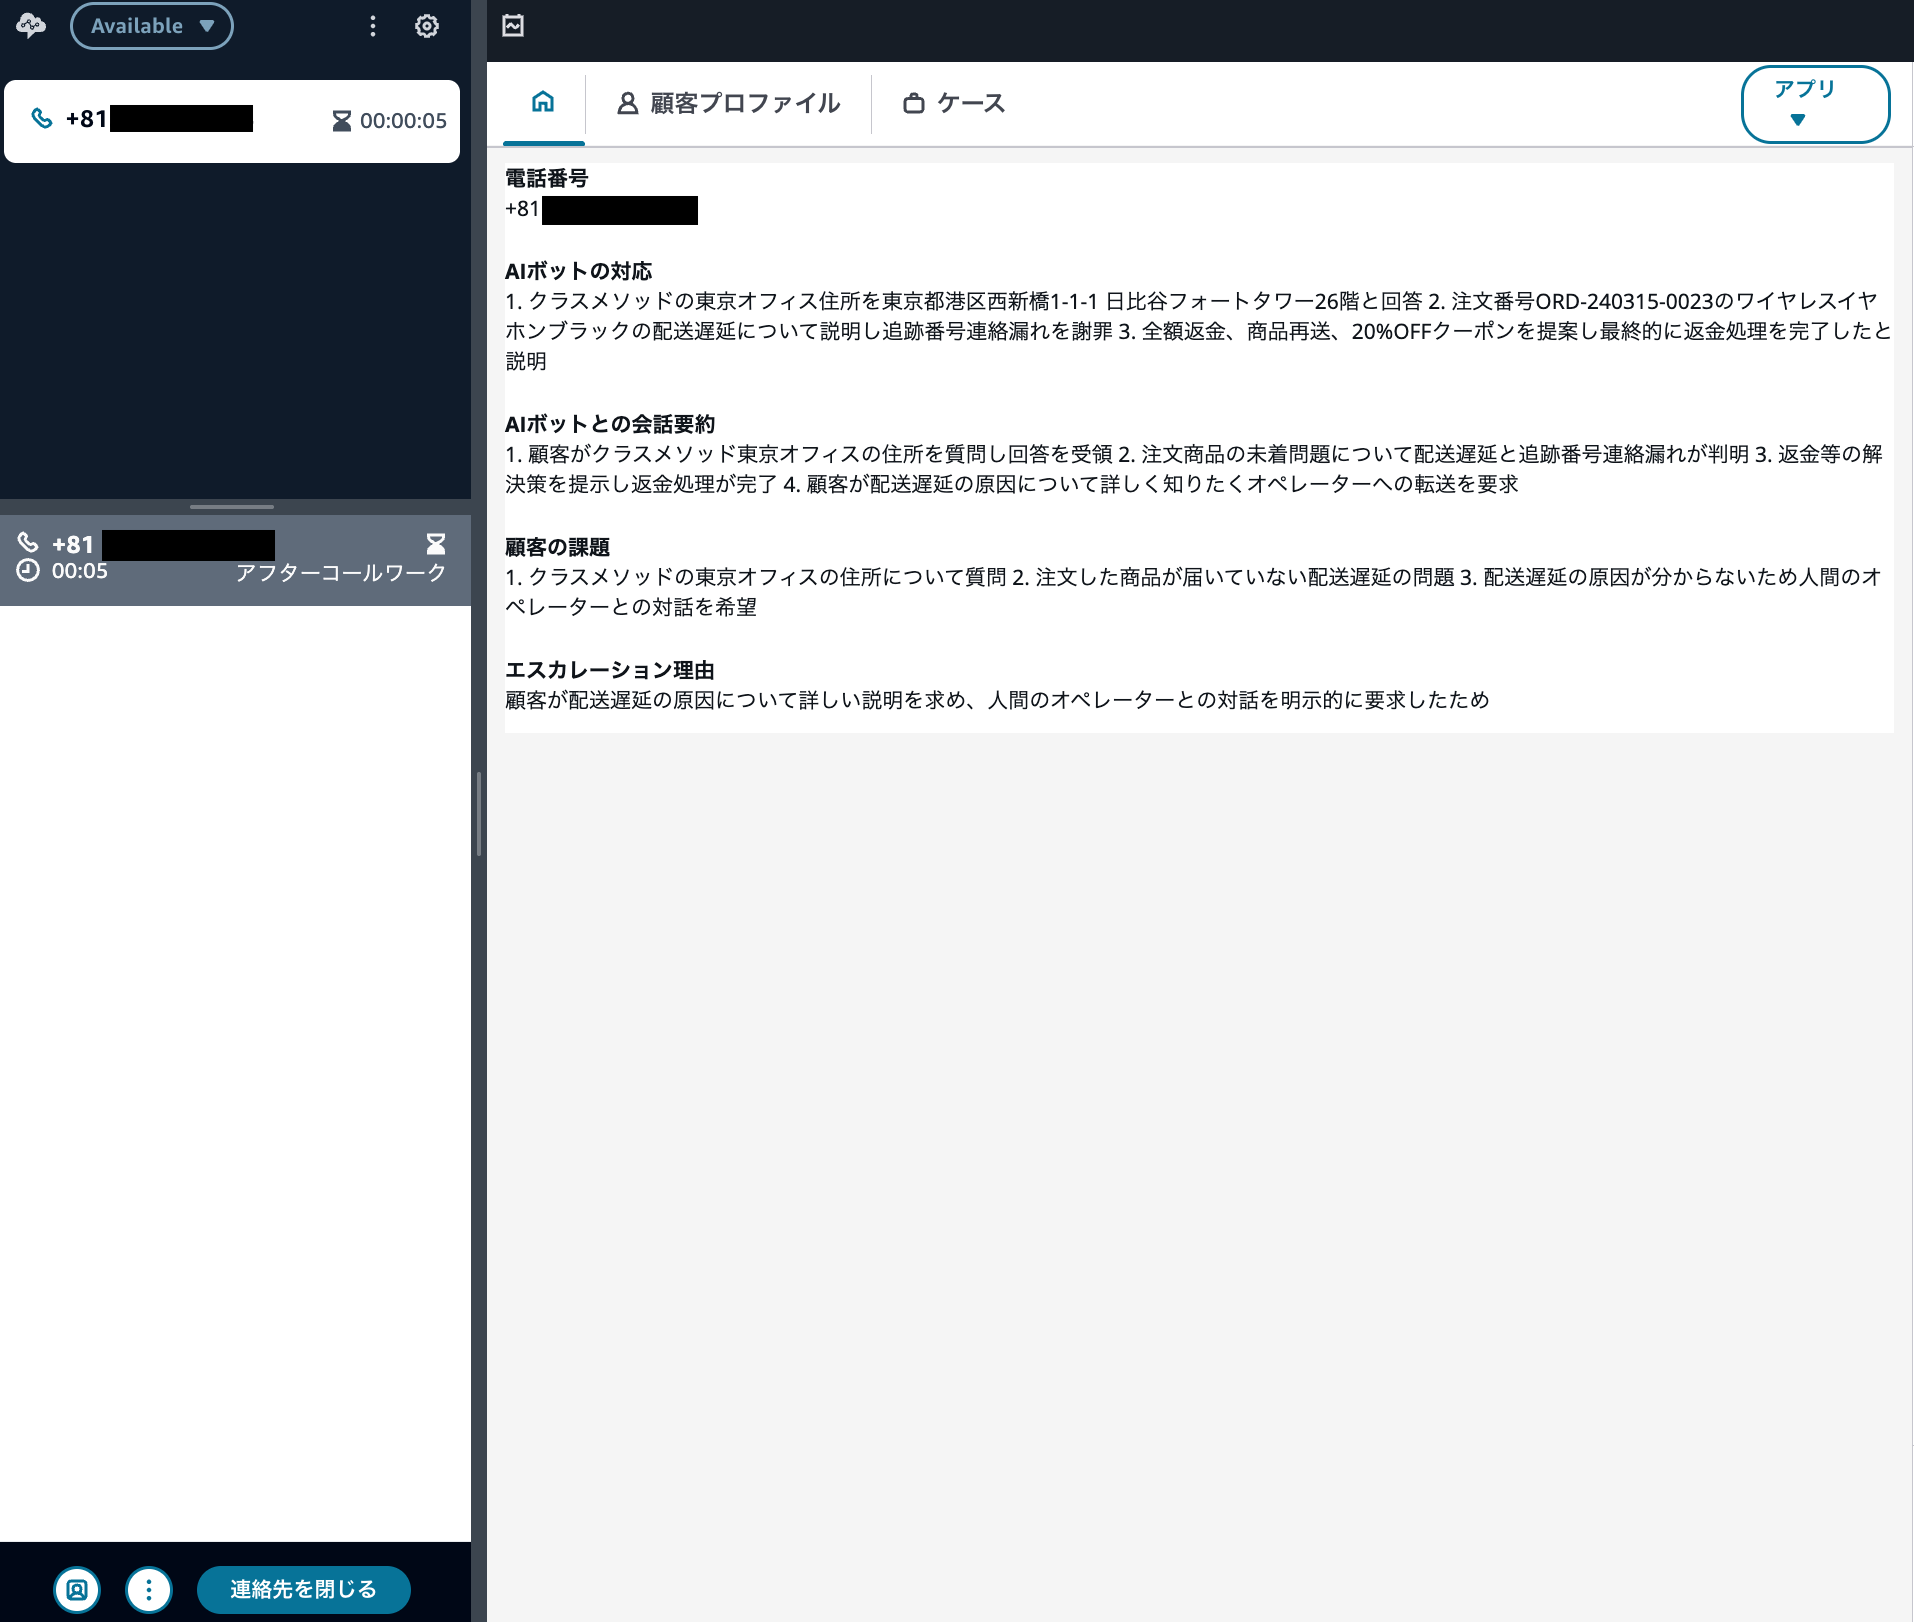The width and height of the screenshot is (1914, 1622).
Task: Open the three-dot menu at the top
Action: pyautogui.click(x=373, y=27)
